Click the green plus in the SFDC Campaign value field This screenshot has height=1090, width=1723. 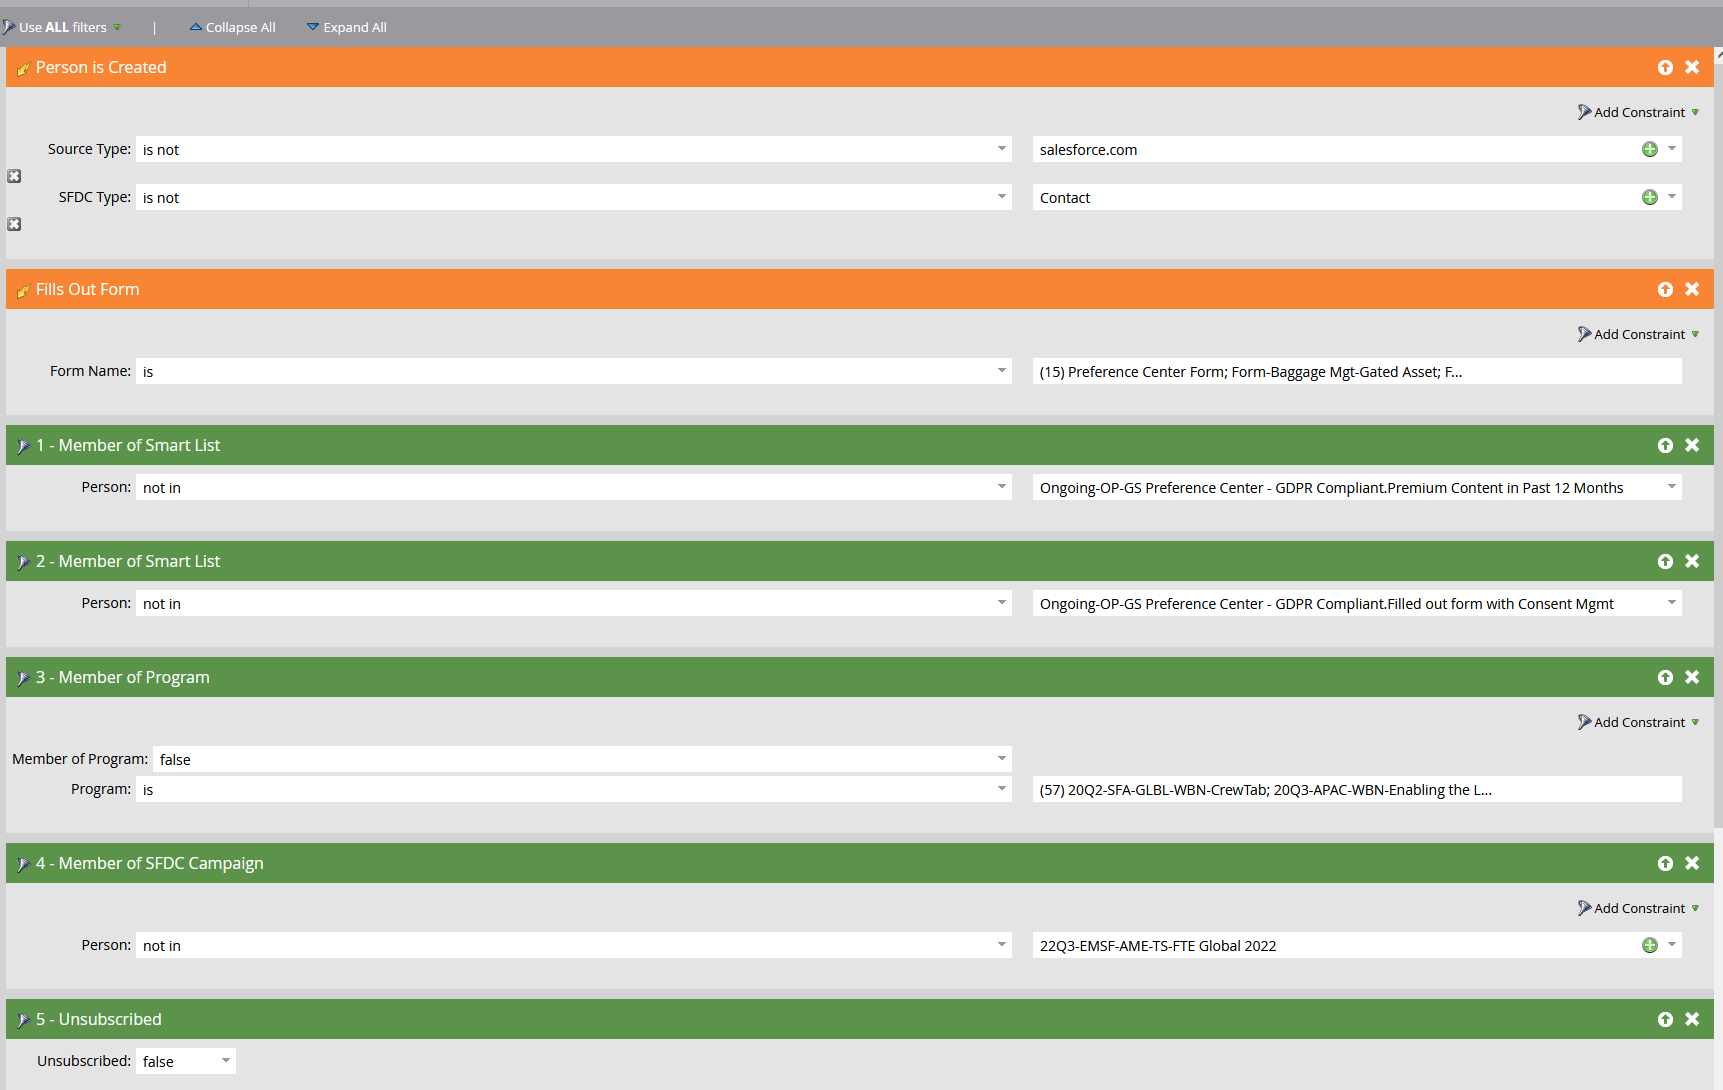pos(1649,945)
